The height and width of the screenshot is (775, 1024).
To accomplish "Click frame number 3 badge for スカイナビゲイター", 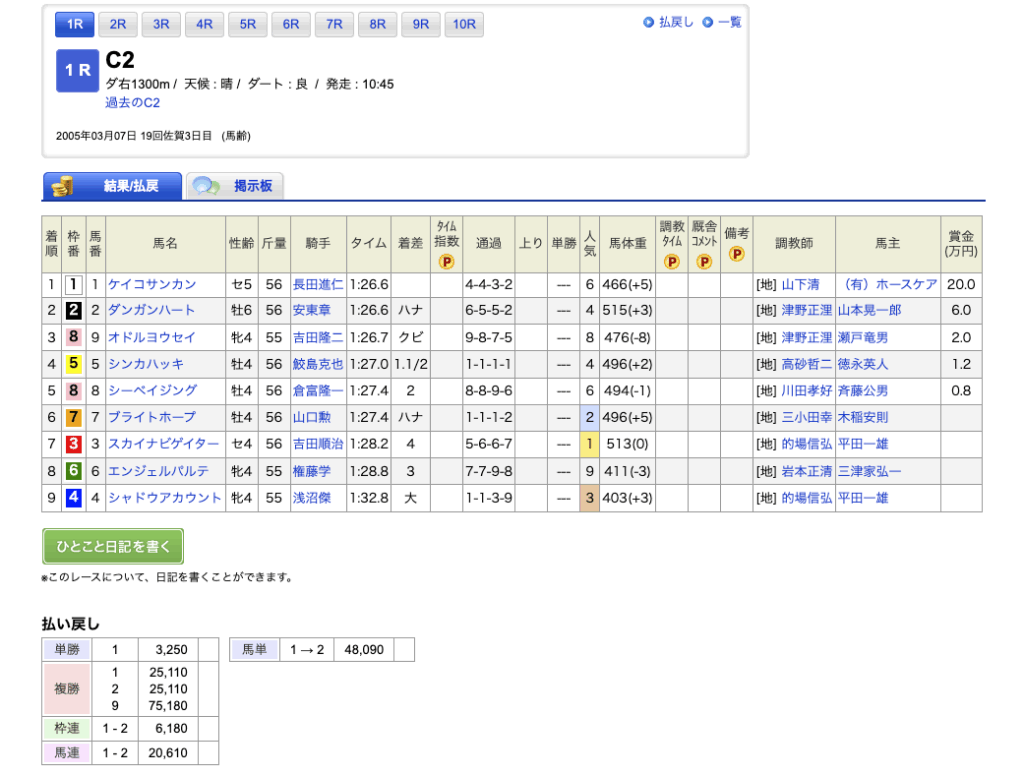I will 74,444.
